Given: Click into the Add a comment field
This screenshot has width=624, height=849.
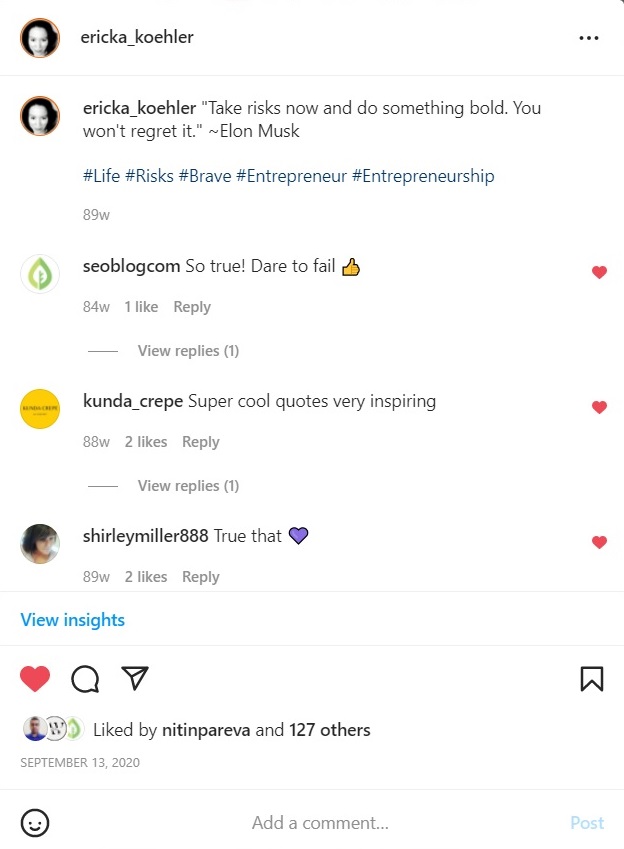Looking at the screenshot, I should click(320, 823).
